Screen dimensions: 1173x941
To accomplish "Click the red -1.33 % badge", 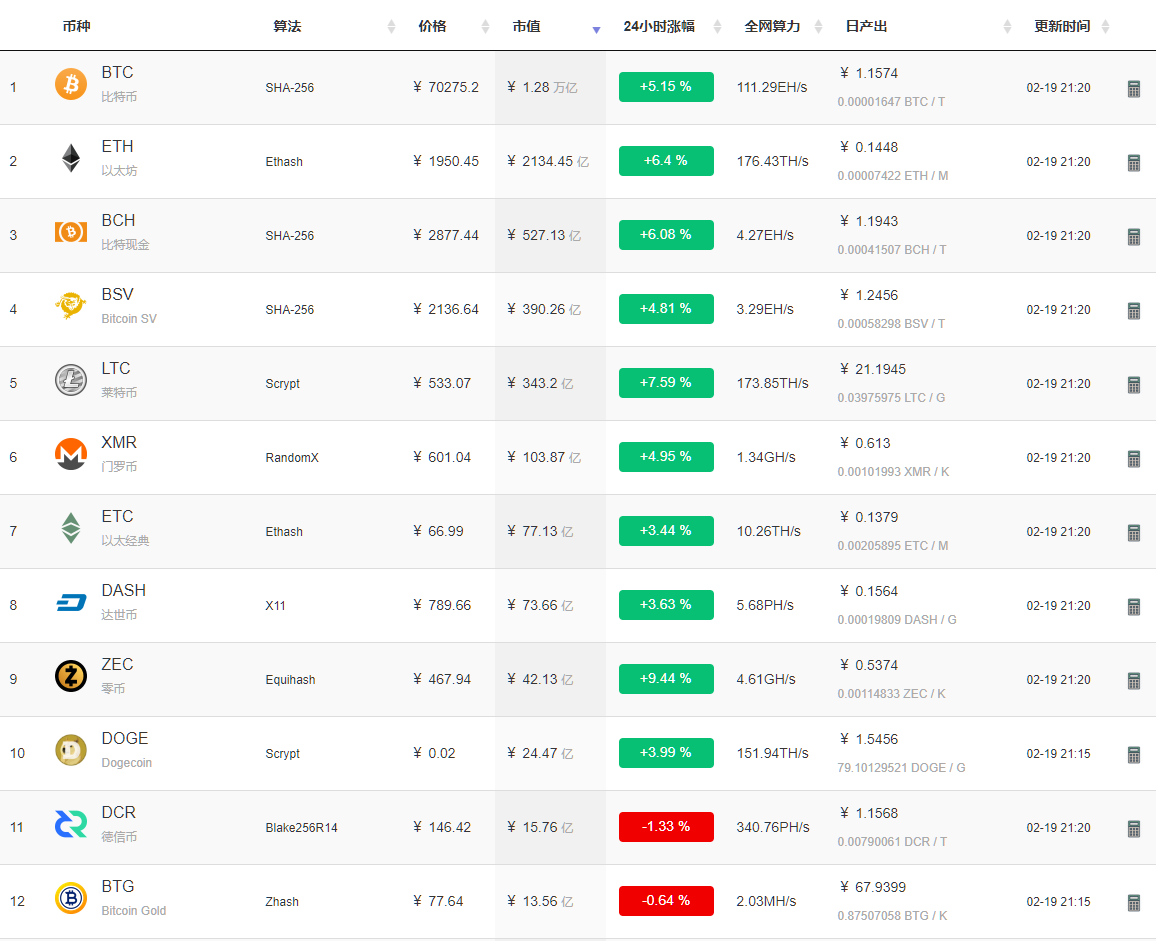I will point(666,827).
